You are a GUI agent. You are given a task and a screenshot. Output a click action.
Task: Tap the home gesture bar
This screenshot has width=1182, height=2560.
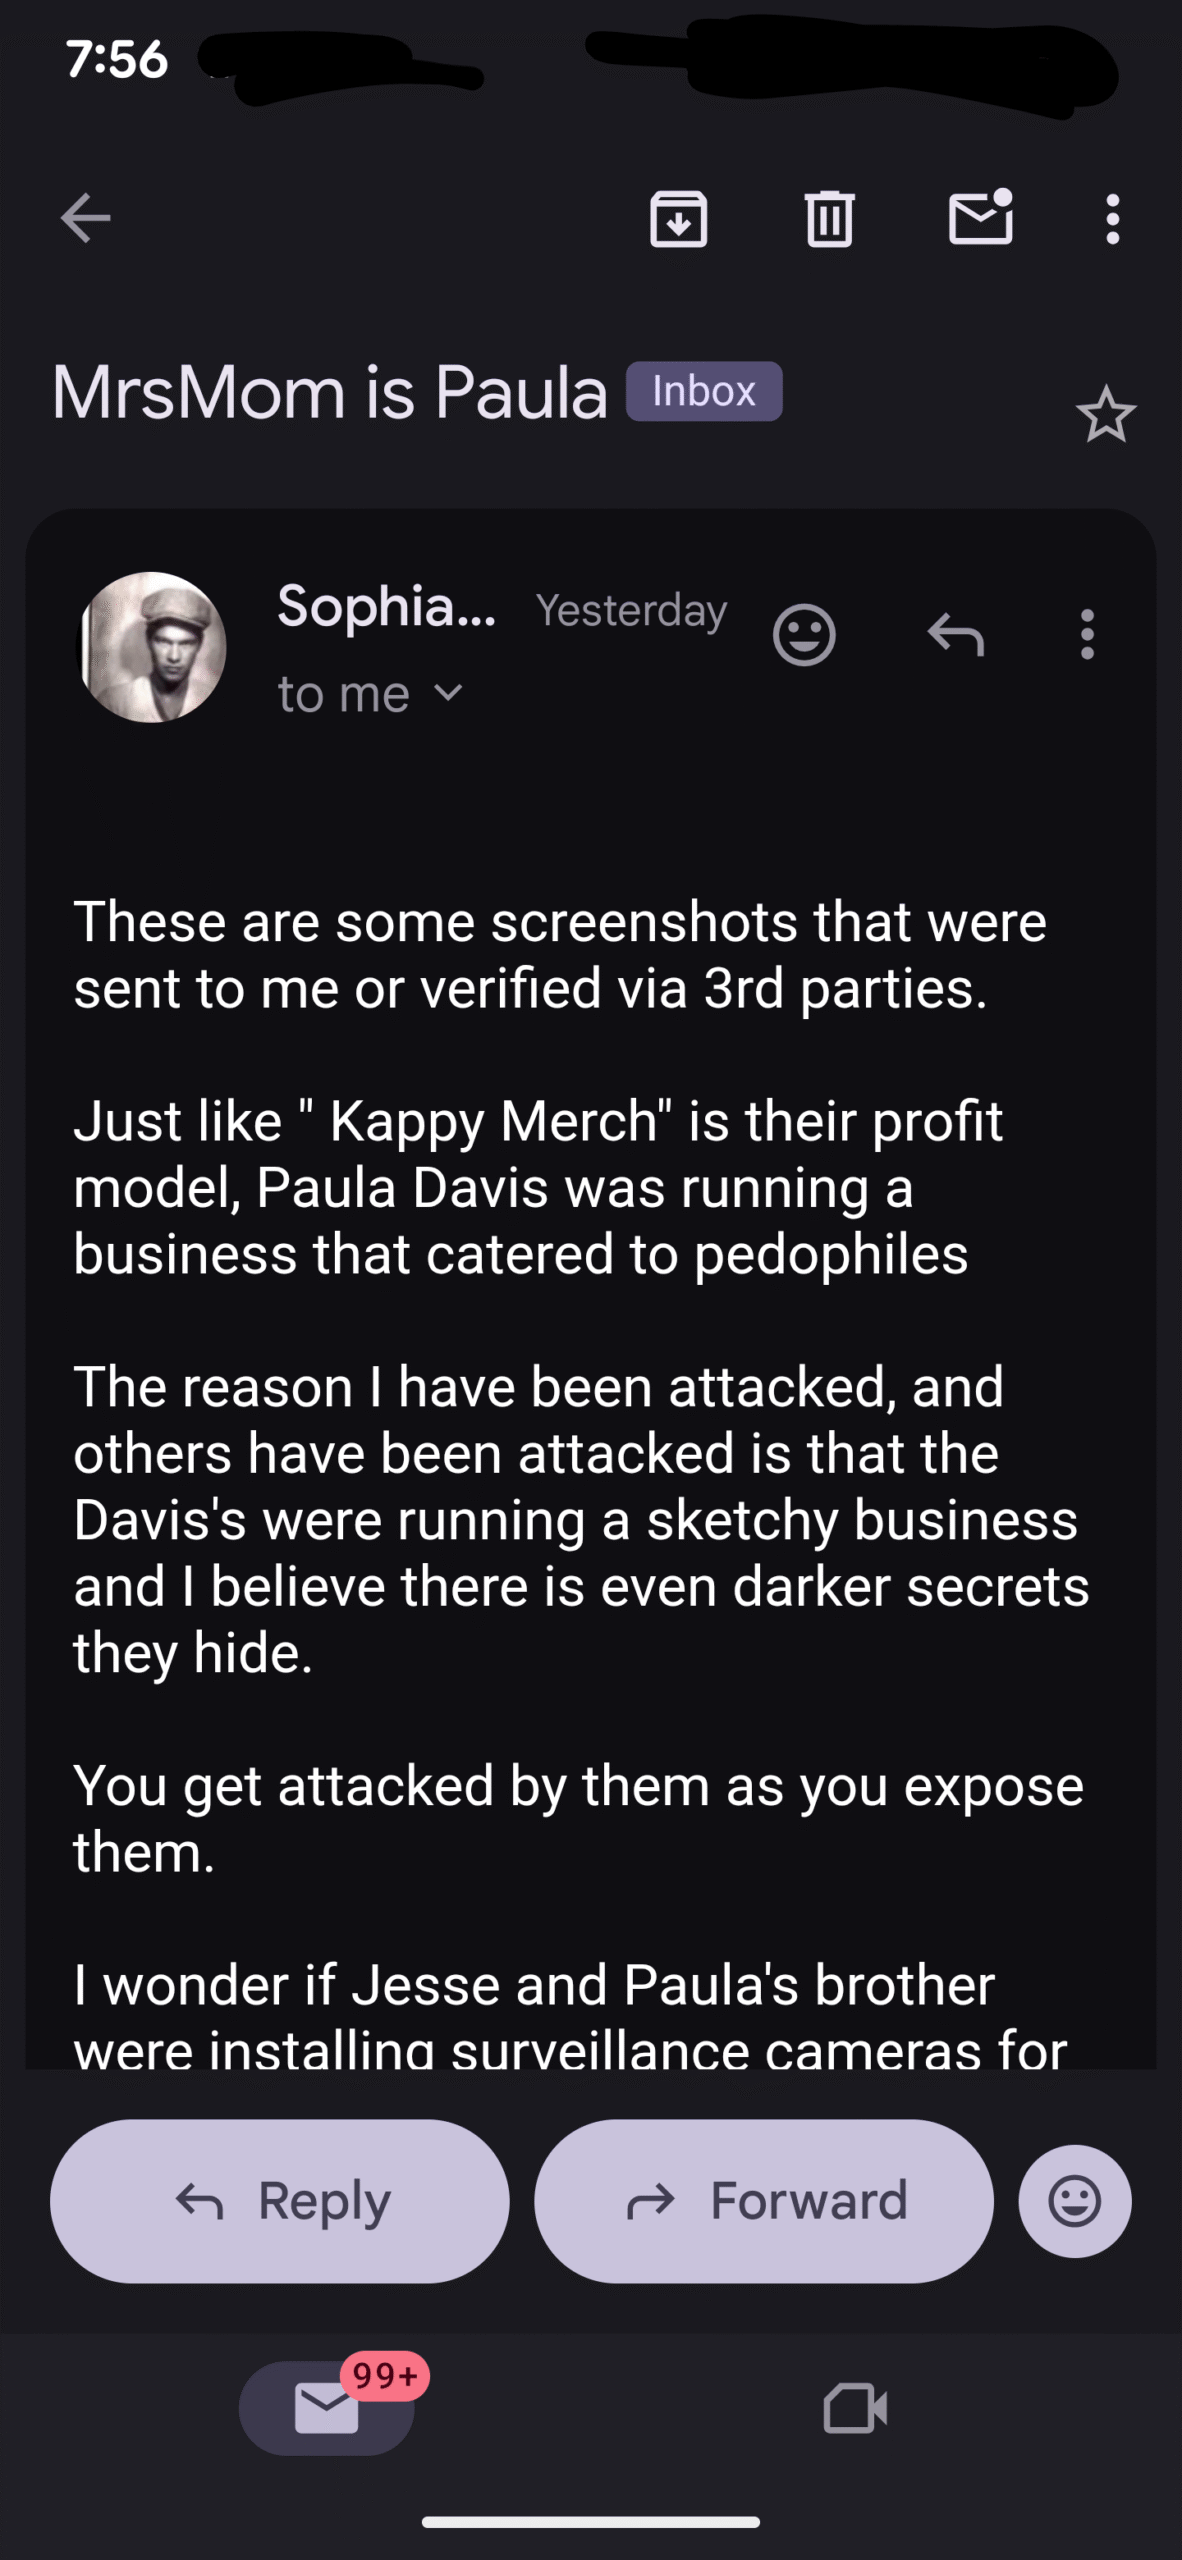[x=591, y=2522]
